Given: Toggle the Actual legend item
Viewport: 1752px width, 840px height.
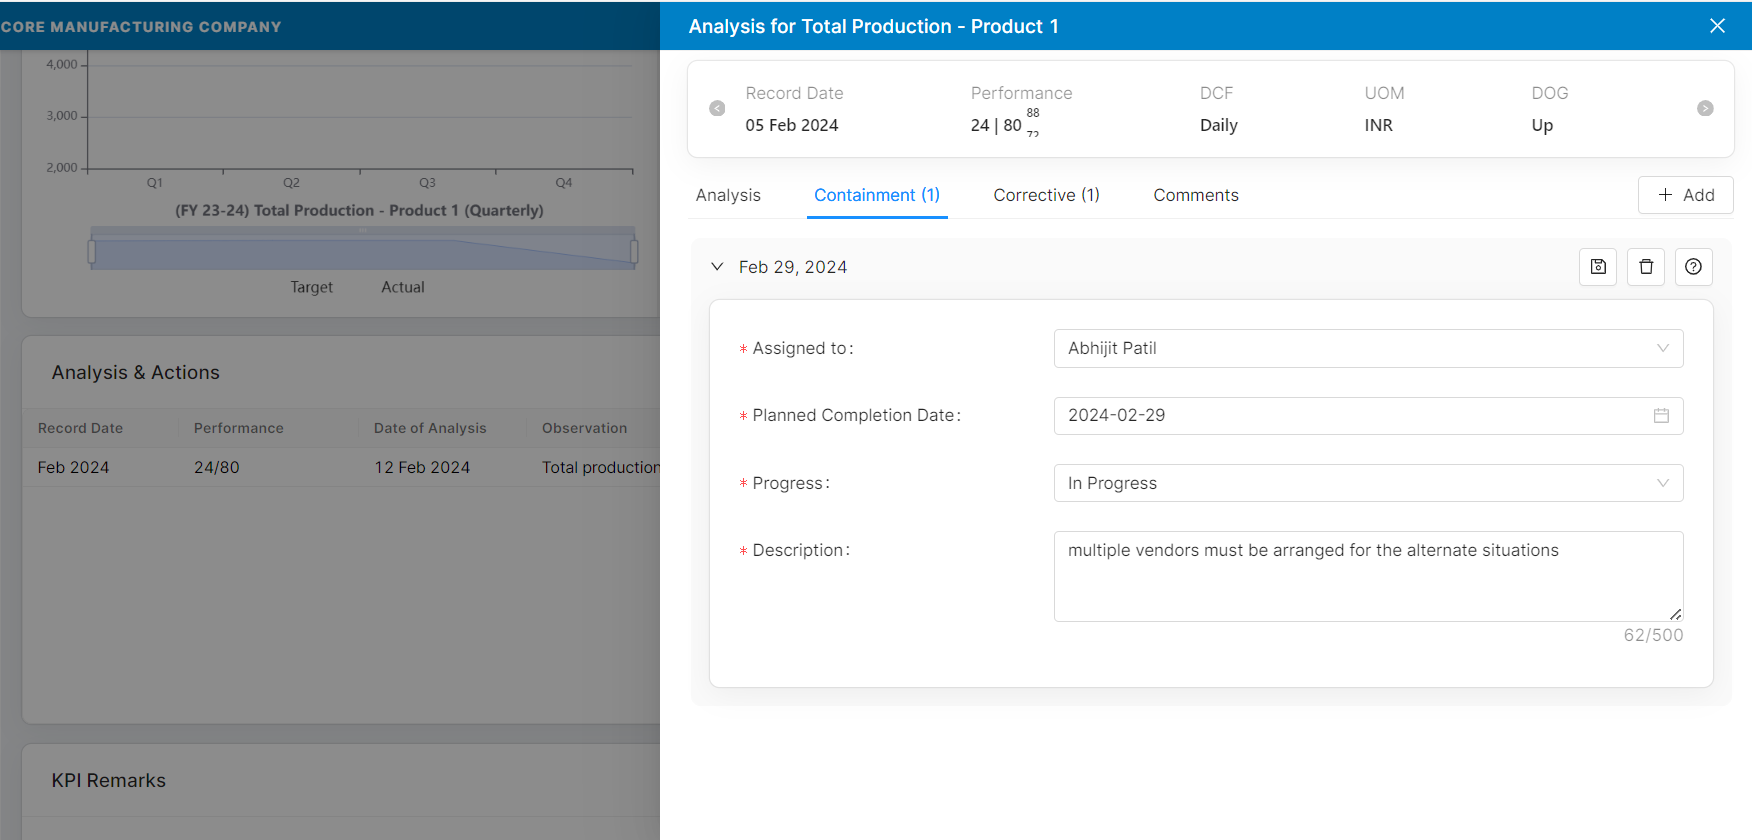Looking at the screenshot, I should point(403,287).
